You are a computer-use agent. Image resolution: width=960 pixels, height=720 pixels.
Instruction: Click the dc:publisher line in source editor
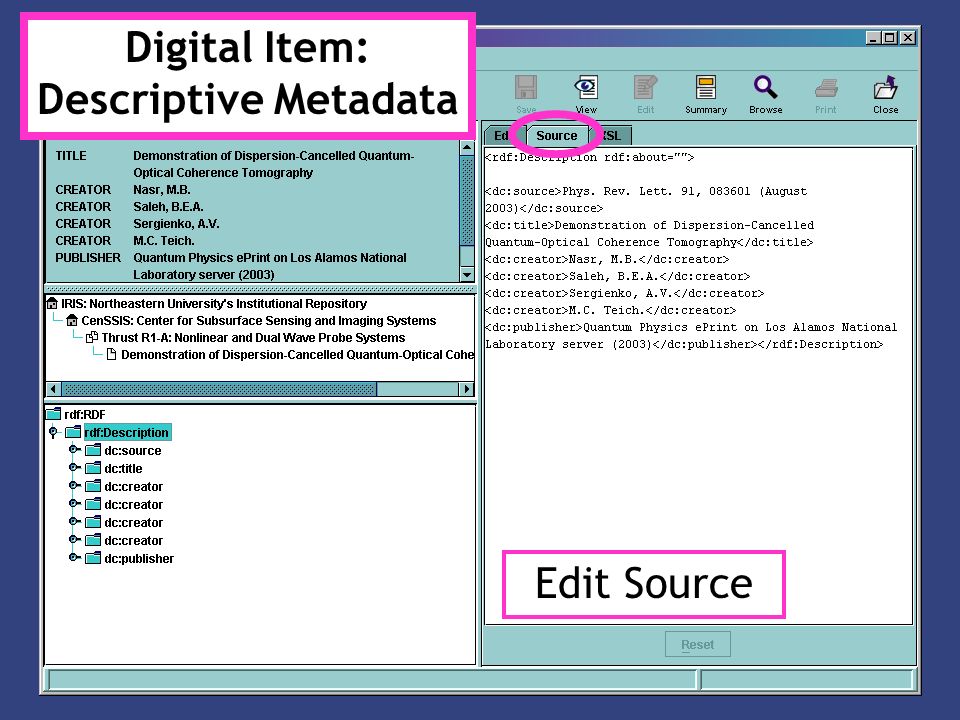pyautogui.click(x=691, y=336)
